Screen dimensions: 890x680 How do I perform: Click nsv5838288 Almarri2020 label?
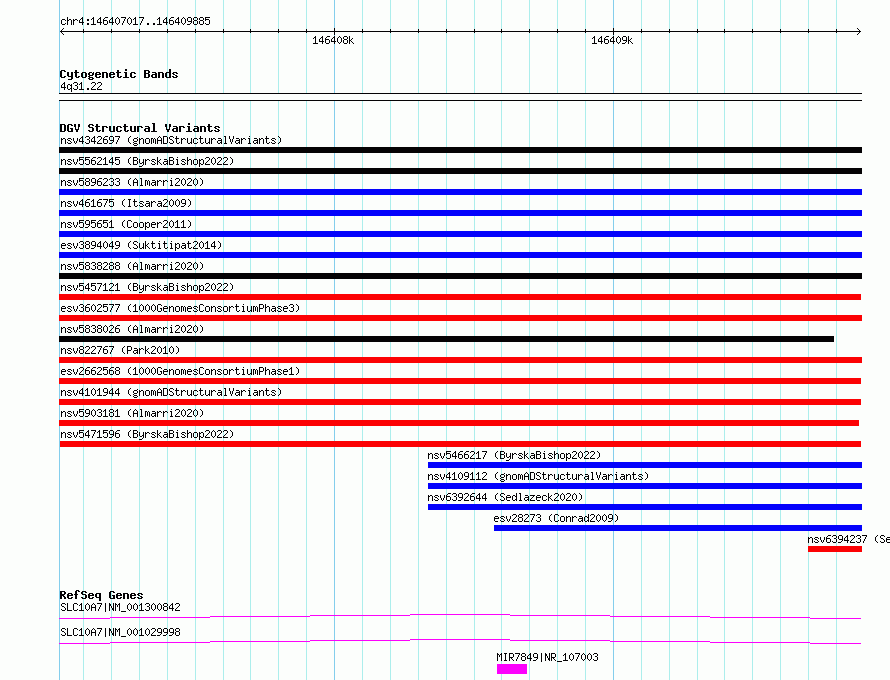point(132,266)
